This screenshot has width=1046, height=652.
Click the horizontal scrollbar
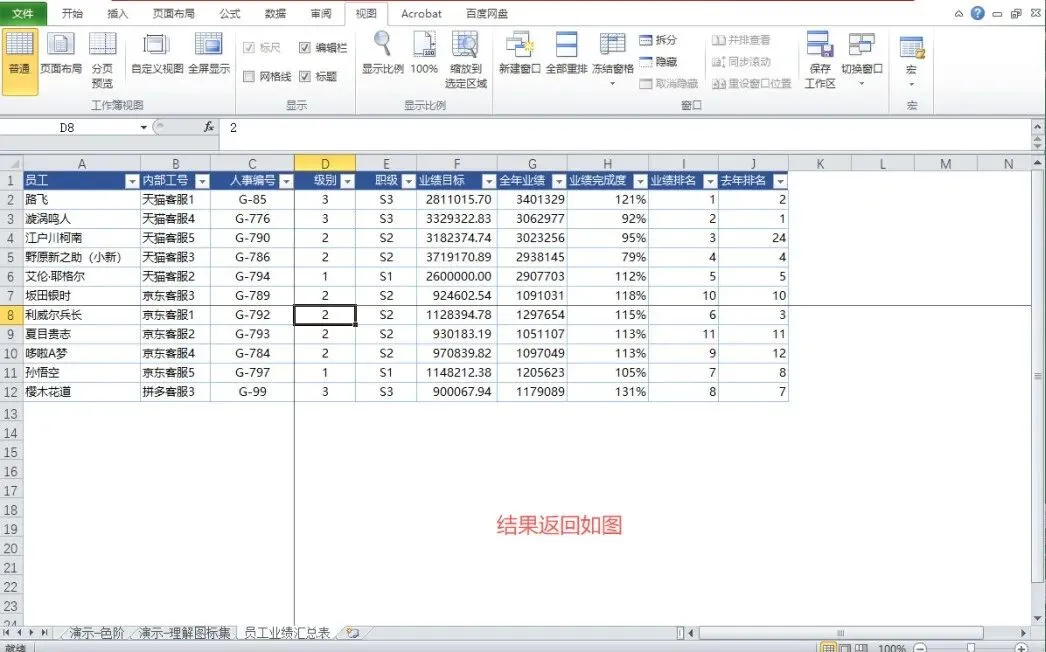[x=841, y=633]
